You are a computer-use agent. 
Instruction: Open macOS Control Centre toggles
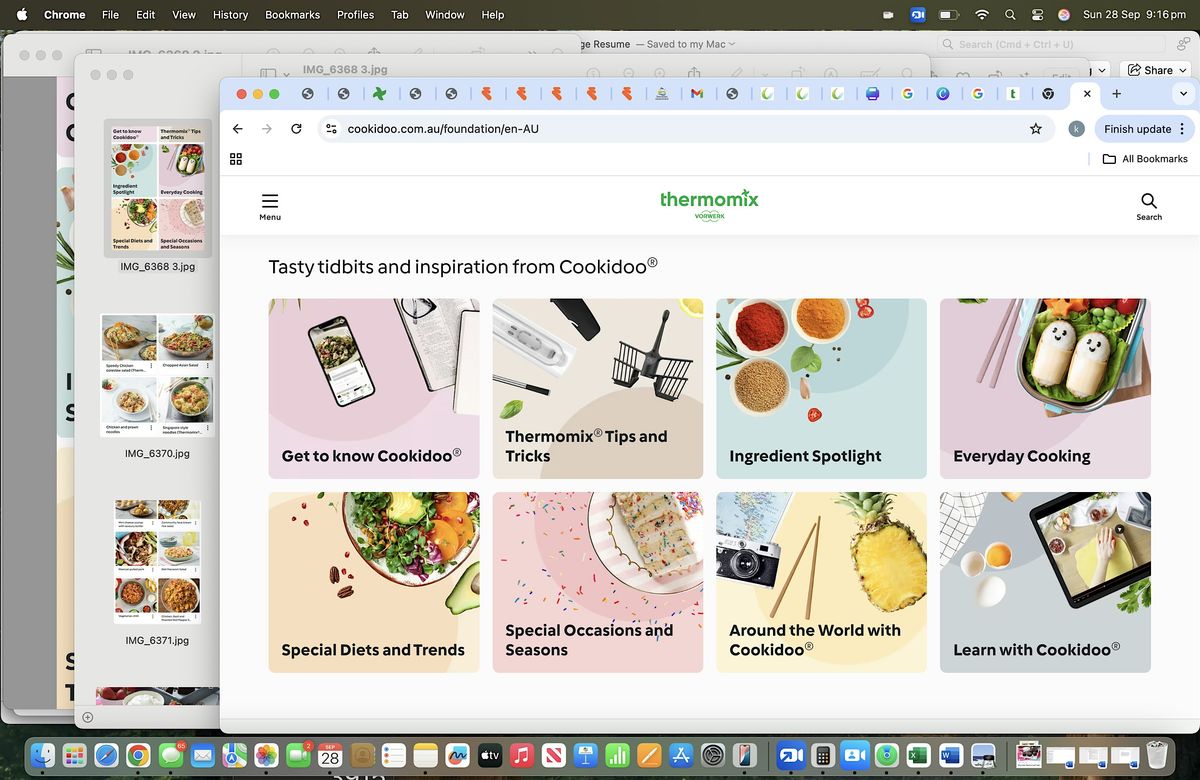pyautogui.click(x=1036, y=15)
